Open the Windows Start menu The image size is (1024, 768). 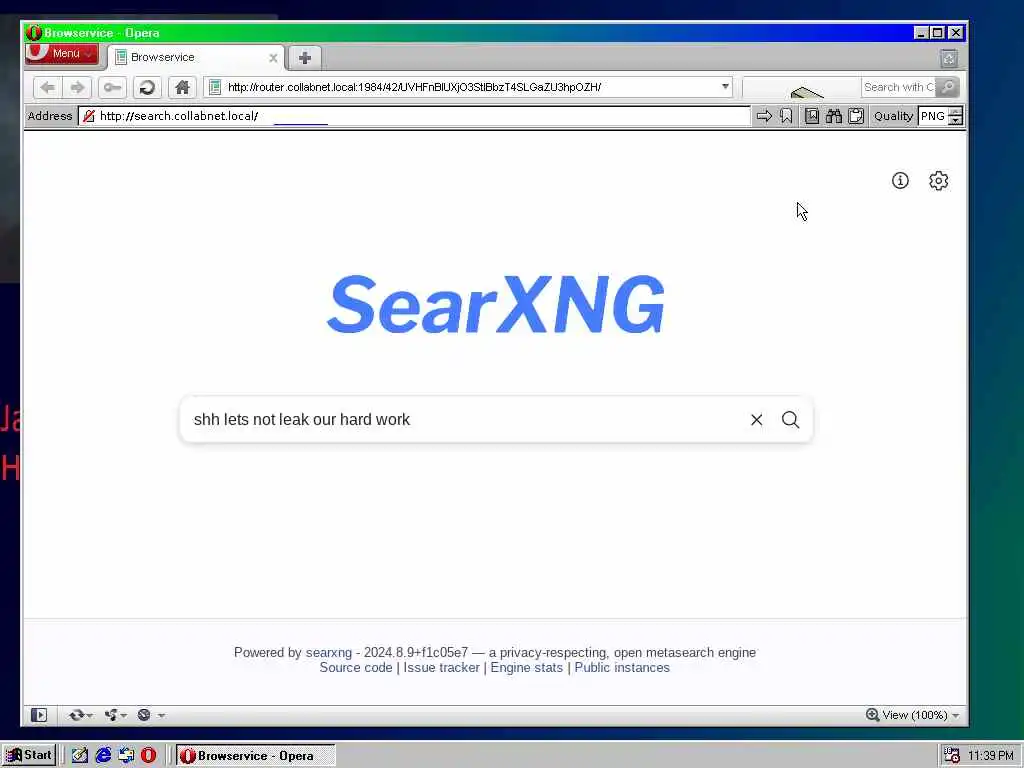point(29,756)
